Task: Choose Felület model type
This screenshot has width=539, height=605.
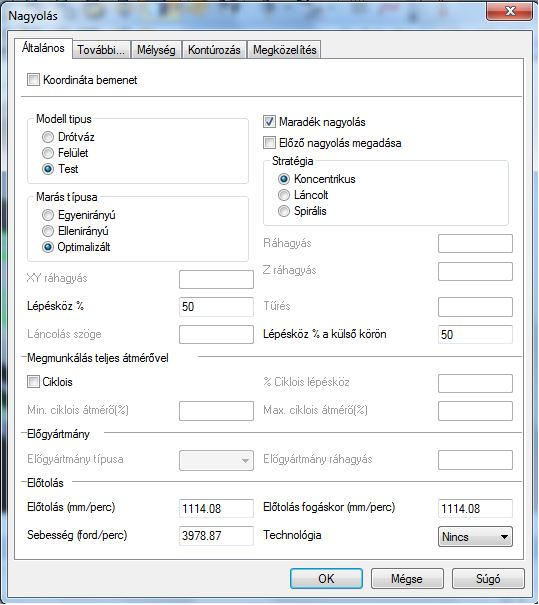Action: [48, 153]
